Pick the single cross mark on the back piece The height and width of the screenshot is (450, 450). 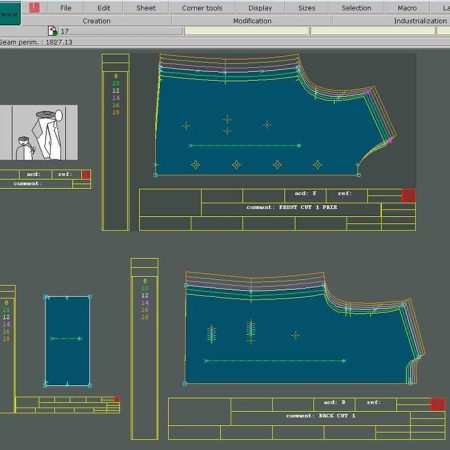(x=295, y=335)
